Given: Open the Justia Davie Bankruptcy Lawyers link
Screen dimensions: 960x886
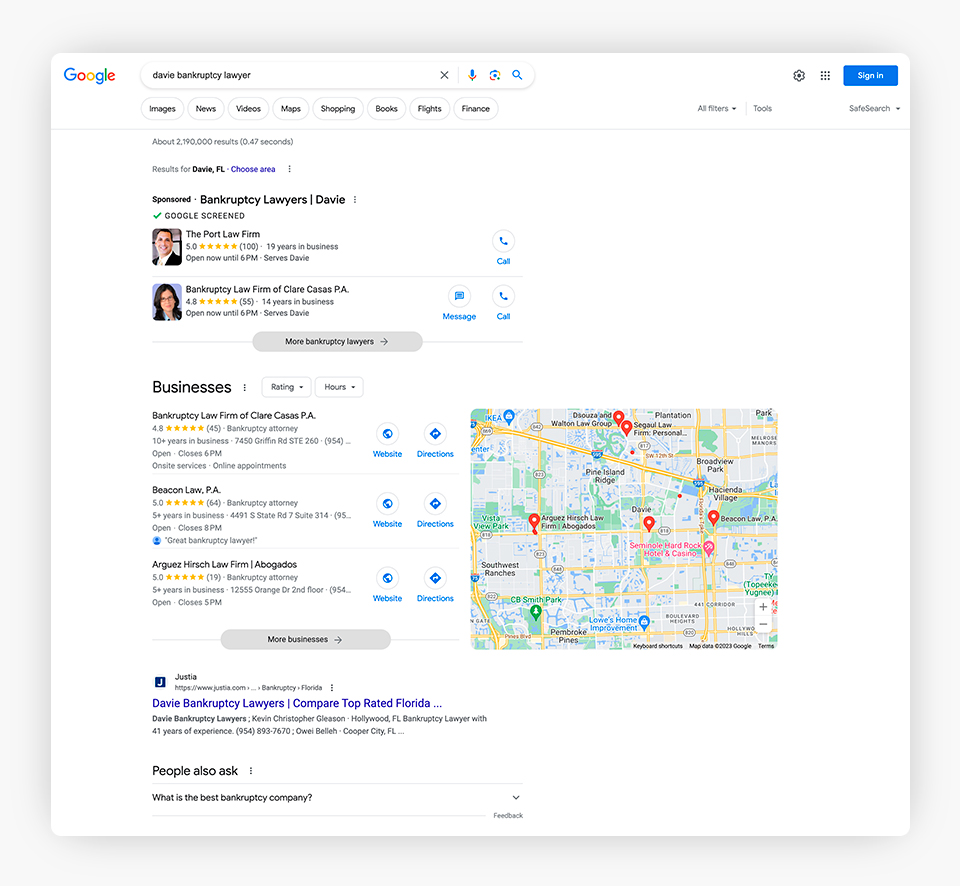Looking at the screenshot, I should pos(297,703).
